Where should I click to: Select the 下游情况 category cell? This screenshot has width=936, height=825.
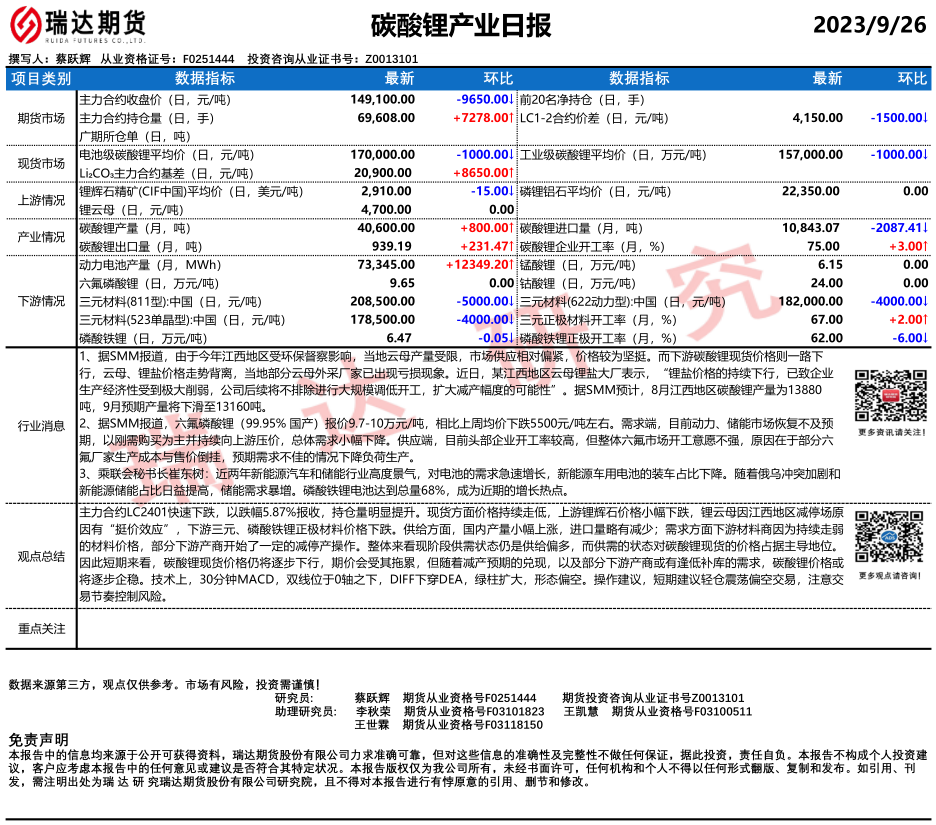tap(41, 301)
